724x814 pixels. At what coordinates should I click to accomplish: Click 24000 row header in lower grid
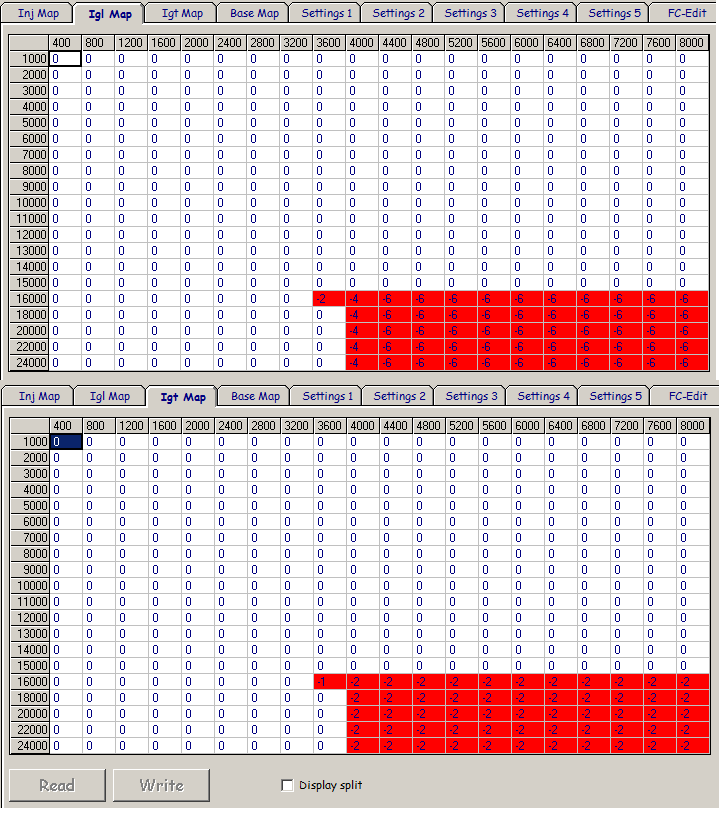(x=30, y=745)
